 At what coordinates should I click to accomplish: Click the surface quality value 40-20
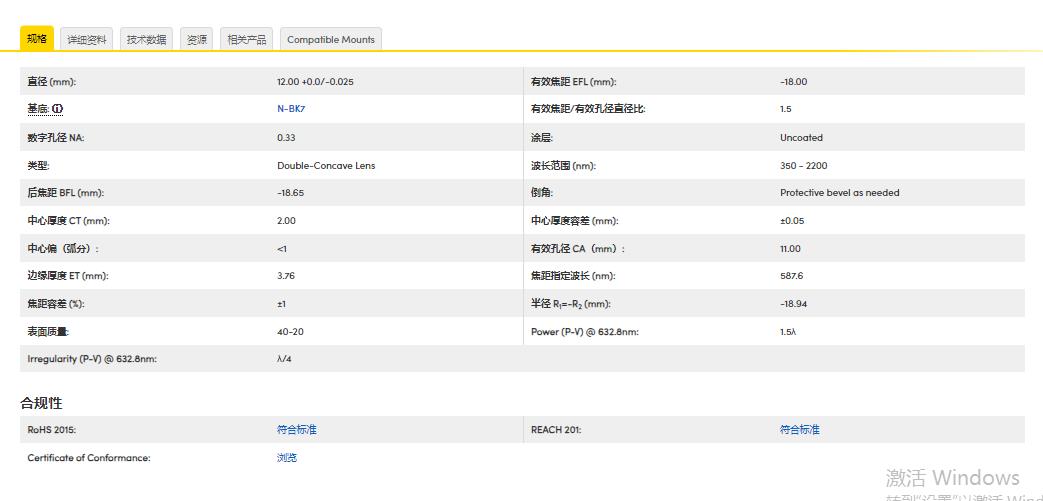click(x=290, y=331)
